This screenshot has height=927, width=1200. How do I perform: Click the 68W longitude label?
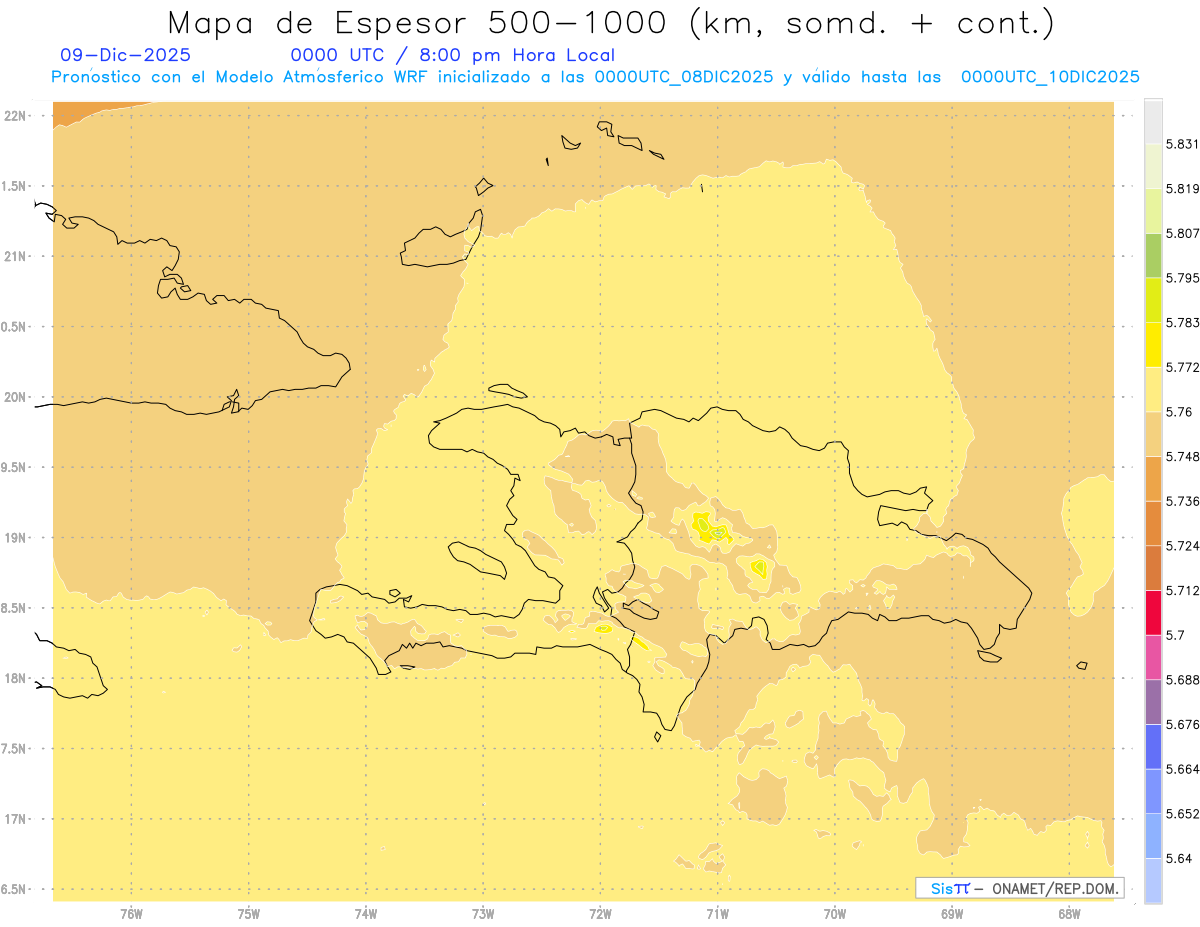click(1069, 914)
